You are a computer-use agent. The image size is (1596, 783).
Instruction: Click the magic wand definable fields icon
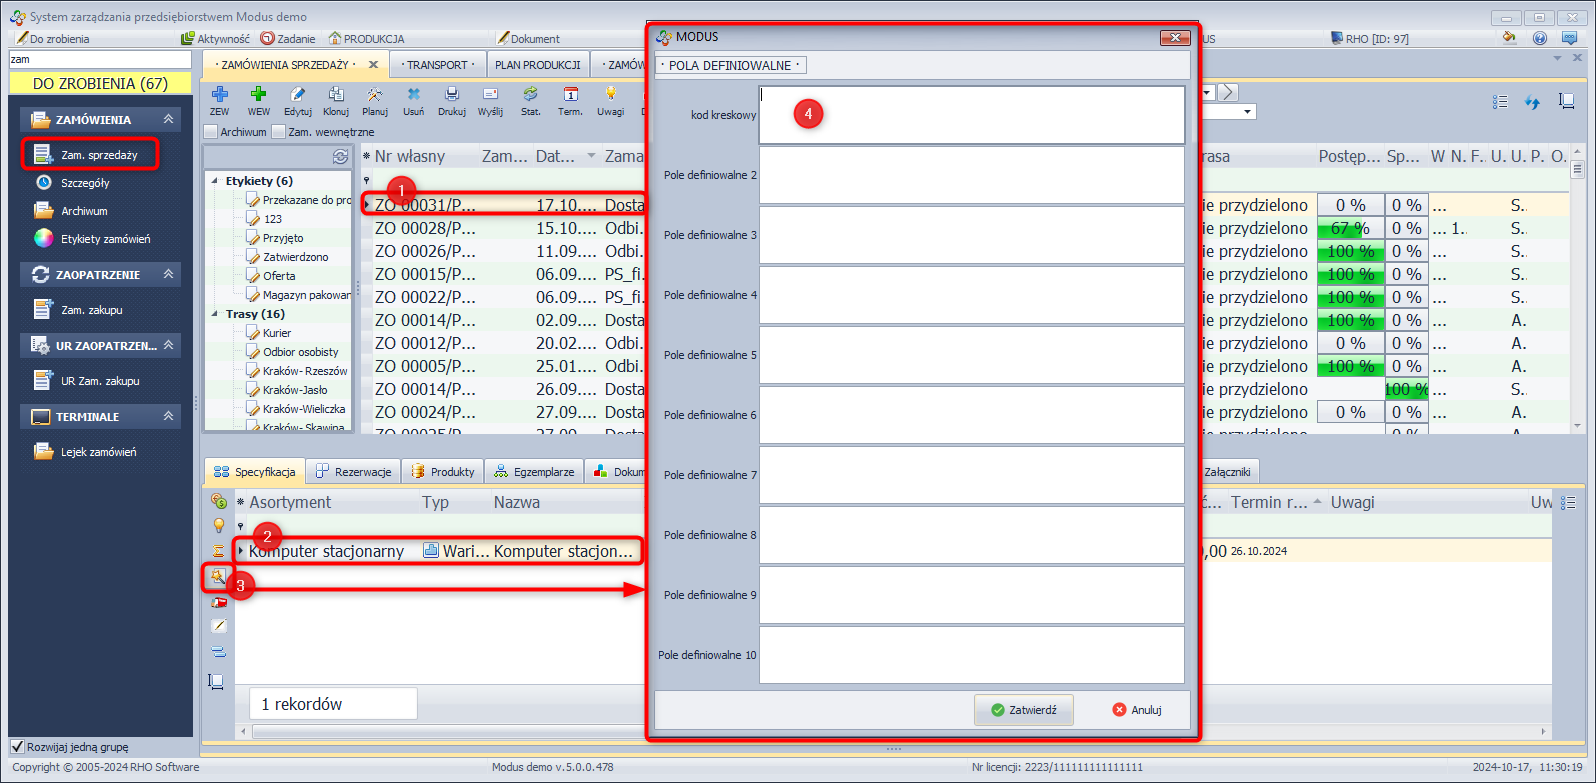pos(218,576)
